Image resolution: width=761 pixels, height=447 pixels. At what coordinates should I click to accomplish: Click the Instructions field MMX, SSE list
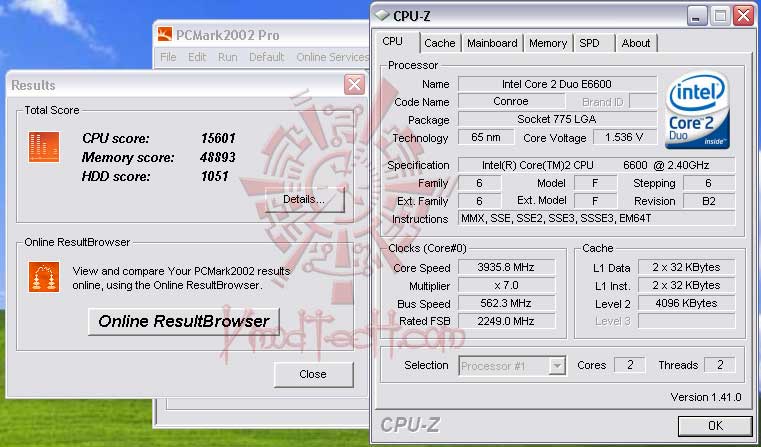coord(596,218)
